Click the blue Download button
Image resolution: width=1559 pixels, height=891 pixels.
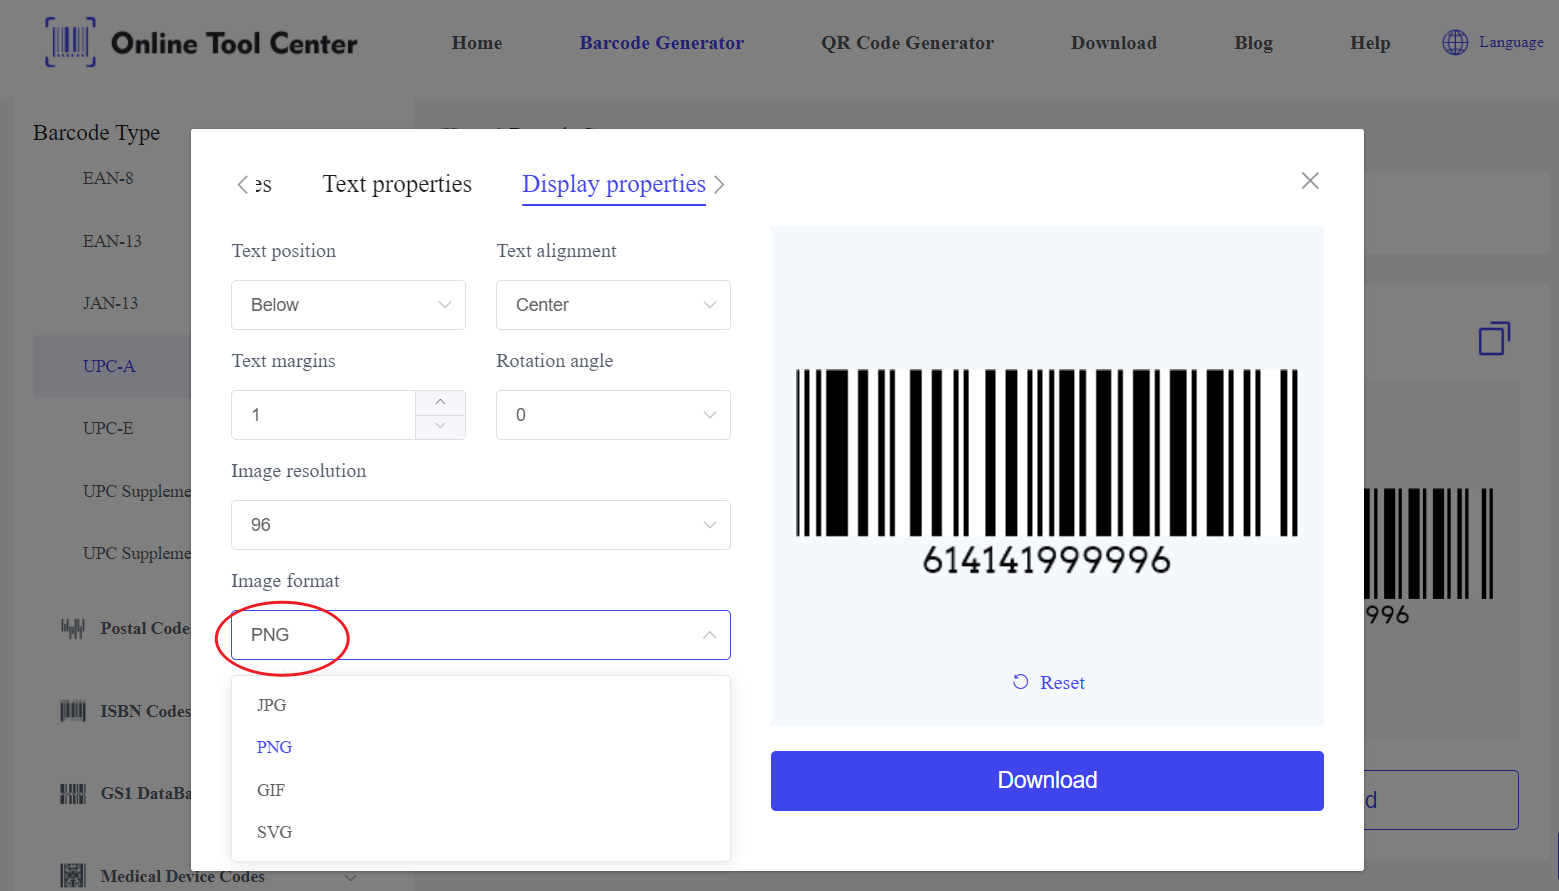[x=1047, y=781]
